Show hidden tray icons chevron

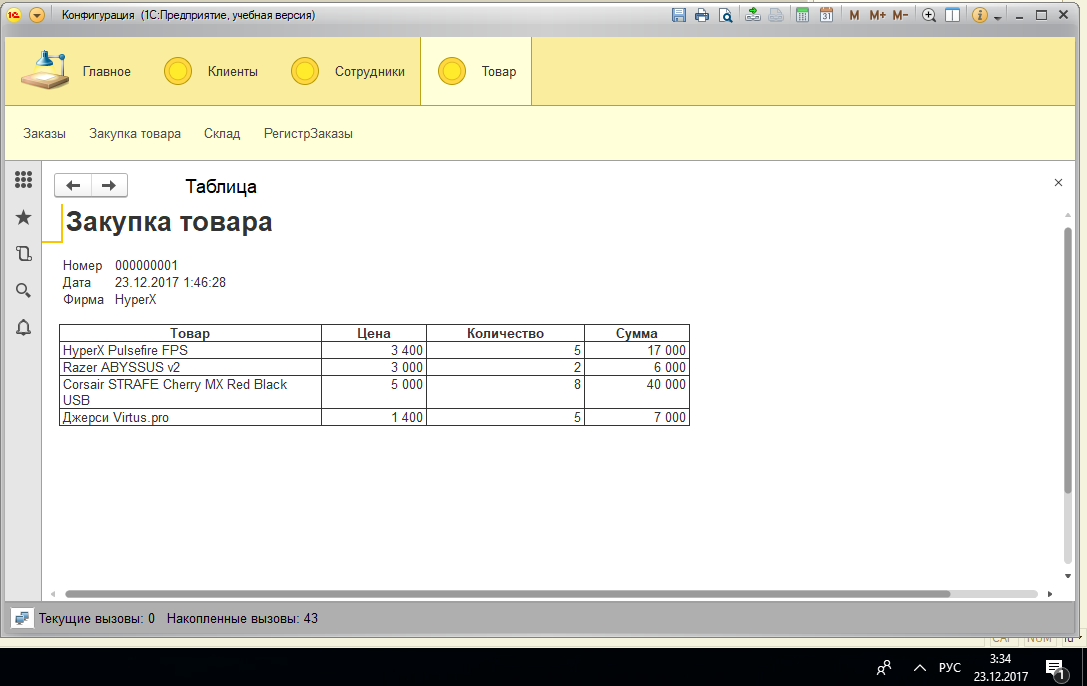pyautogui.click(x=919, y=667)
